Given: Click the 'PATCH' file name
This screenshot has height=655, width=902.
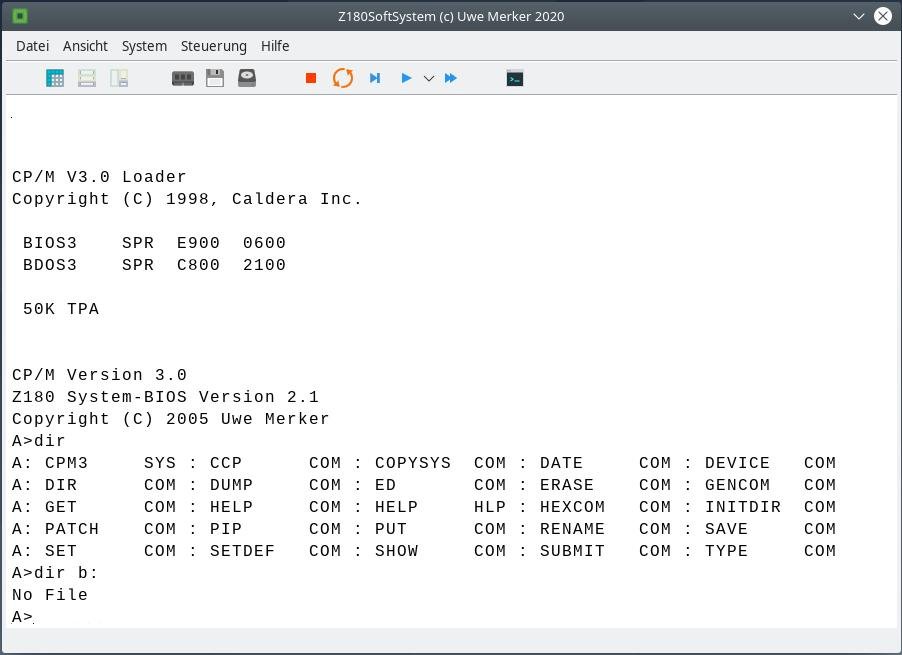Looking at the screenshot, I should pyautogui.click(x=72, y=529).
